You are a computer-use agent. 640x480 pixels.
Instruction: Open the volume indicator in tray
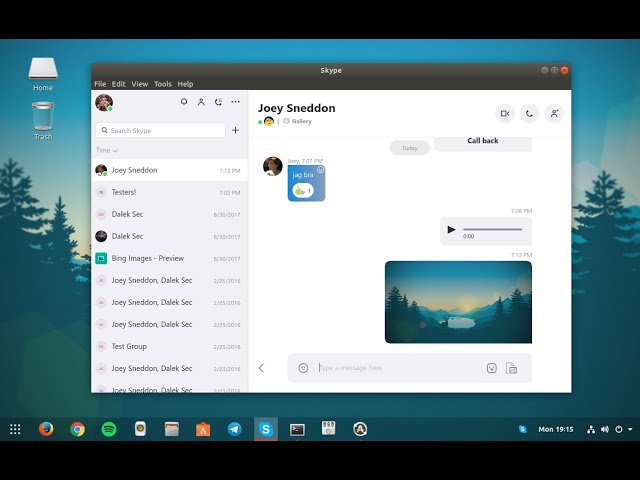[605, 429]
